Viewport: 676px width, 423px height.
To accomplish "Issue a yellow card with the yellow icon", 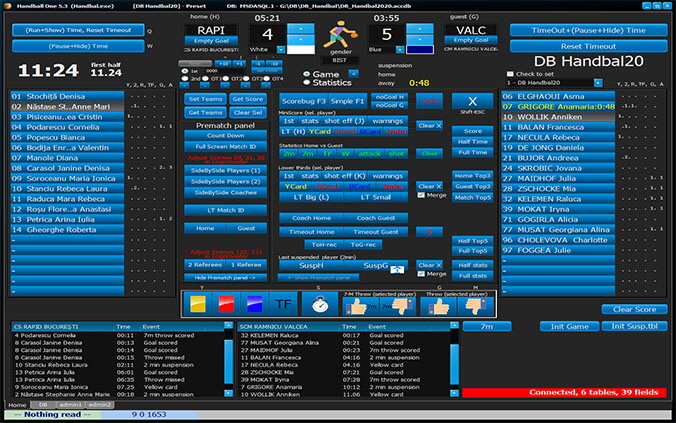I will click(x=197, y=304).
